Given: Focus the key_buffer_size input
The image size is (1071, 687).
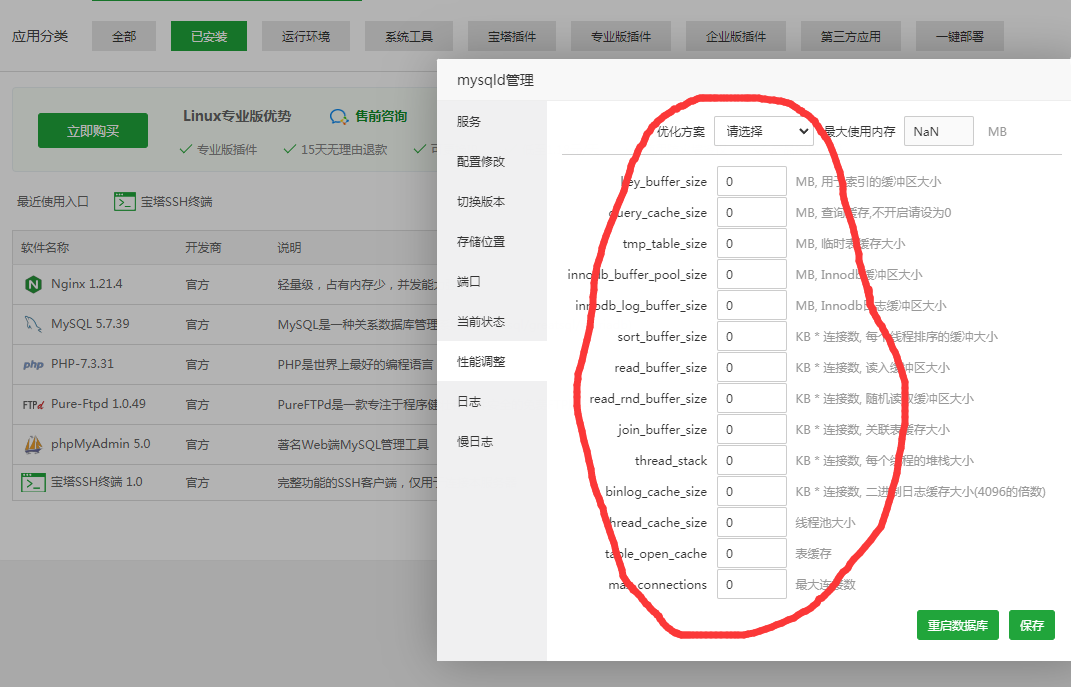Looking at the screenshot, I should point(751,182).
